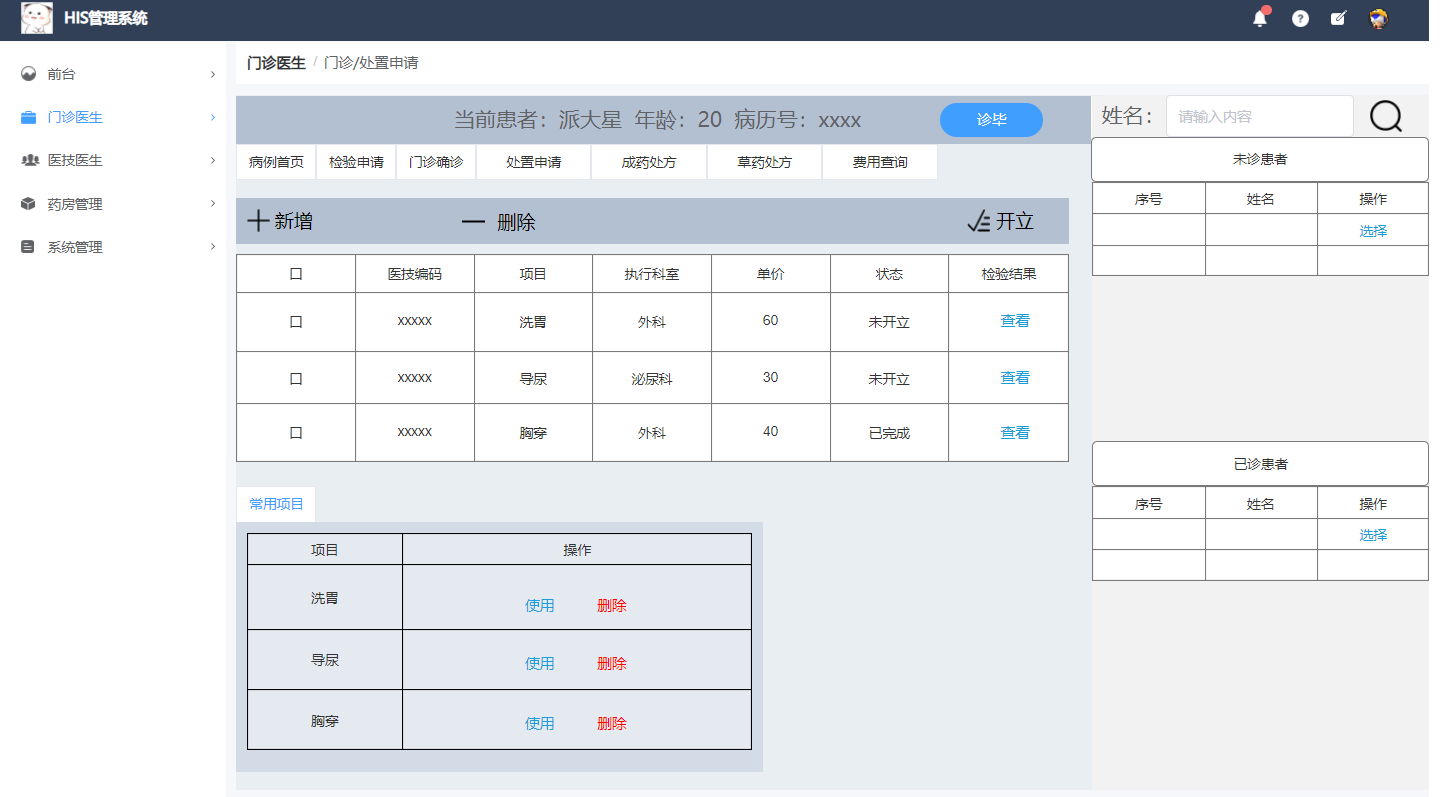The image size is (1442, 797).
Task: Click the unit price 30 cell
Action: 770,378
